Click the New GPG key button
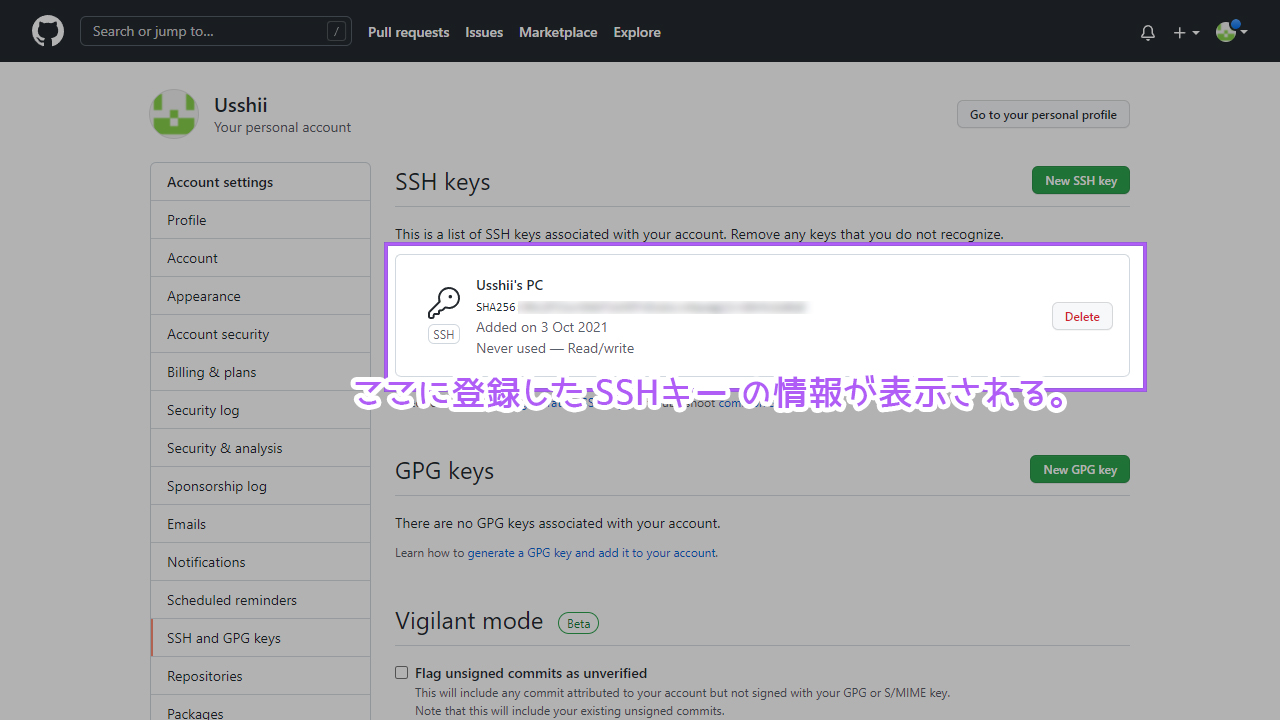 (1080, 469)
